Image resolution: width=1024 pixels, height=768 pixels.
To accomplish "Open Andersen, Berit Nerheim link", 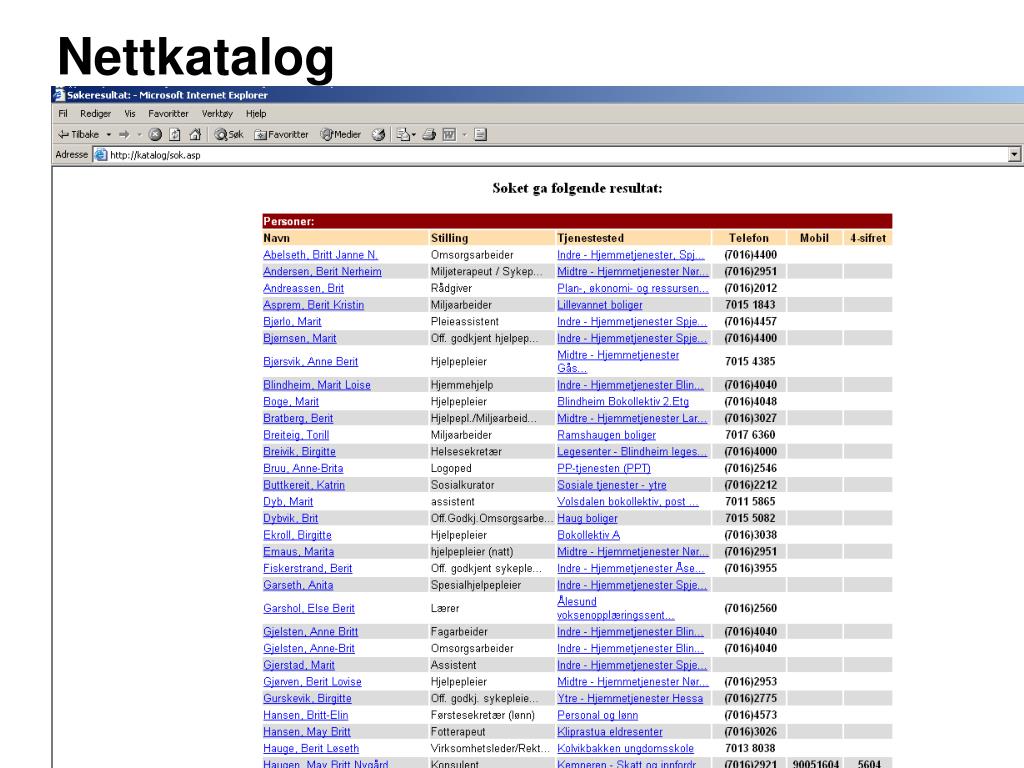I will click(322, 272).
